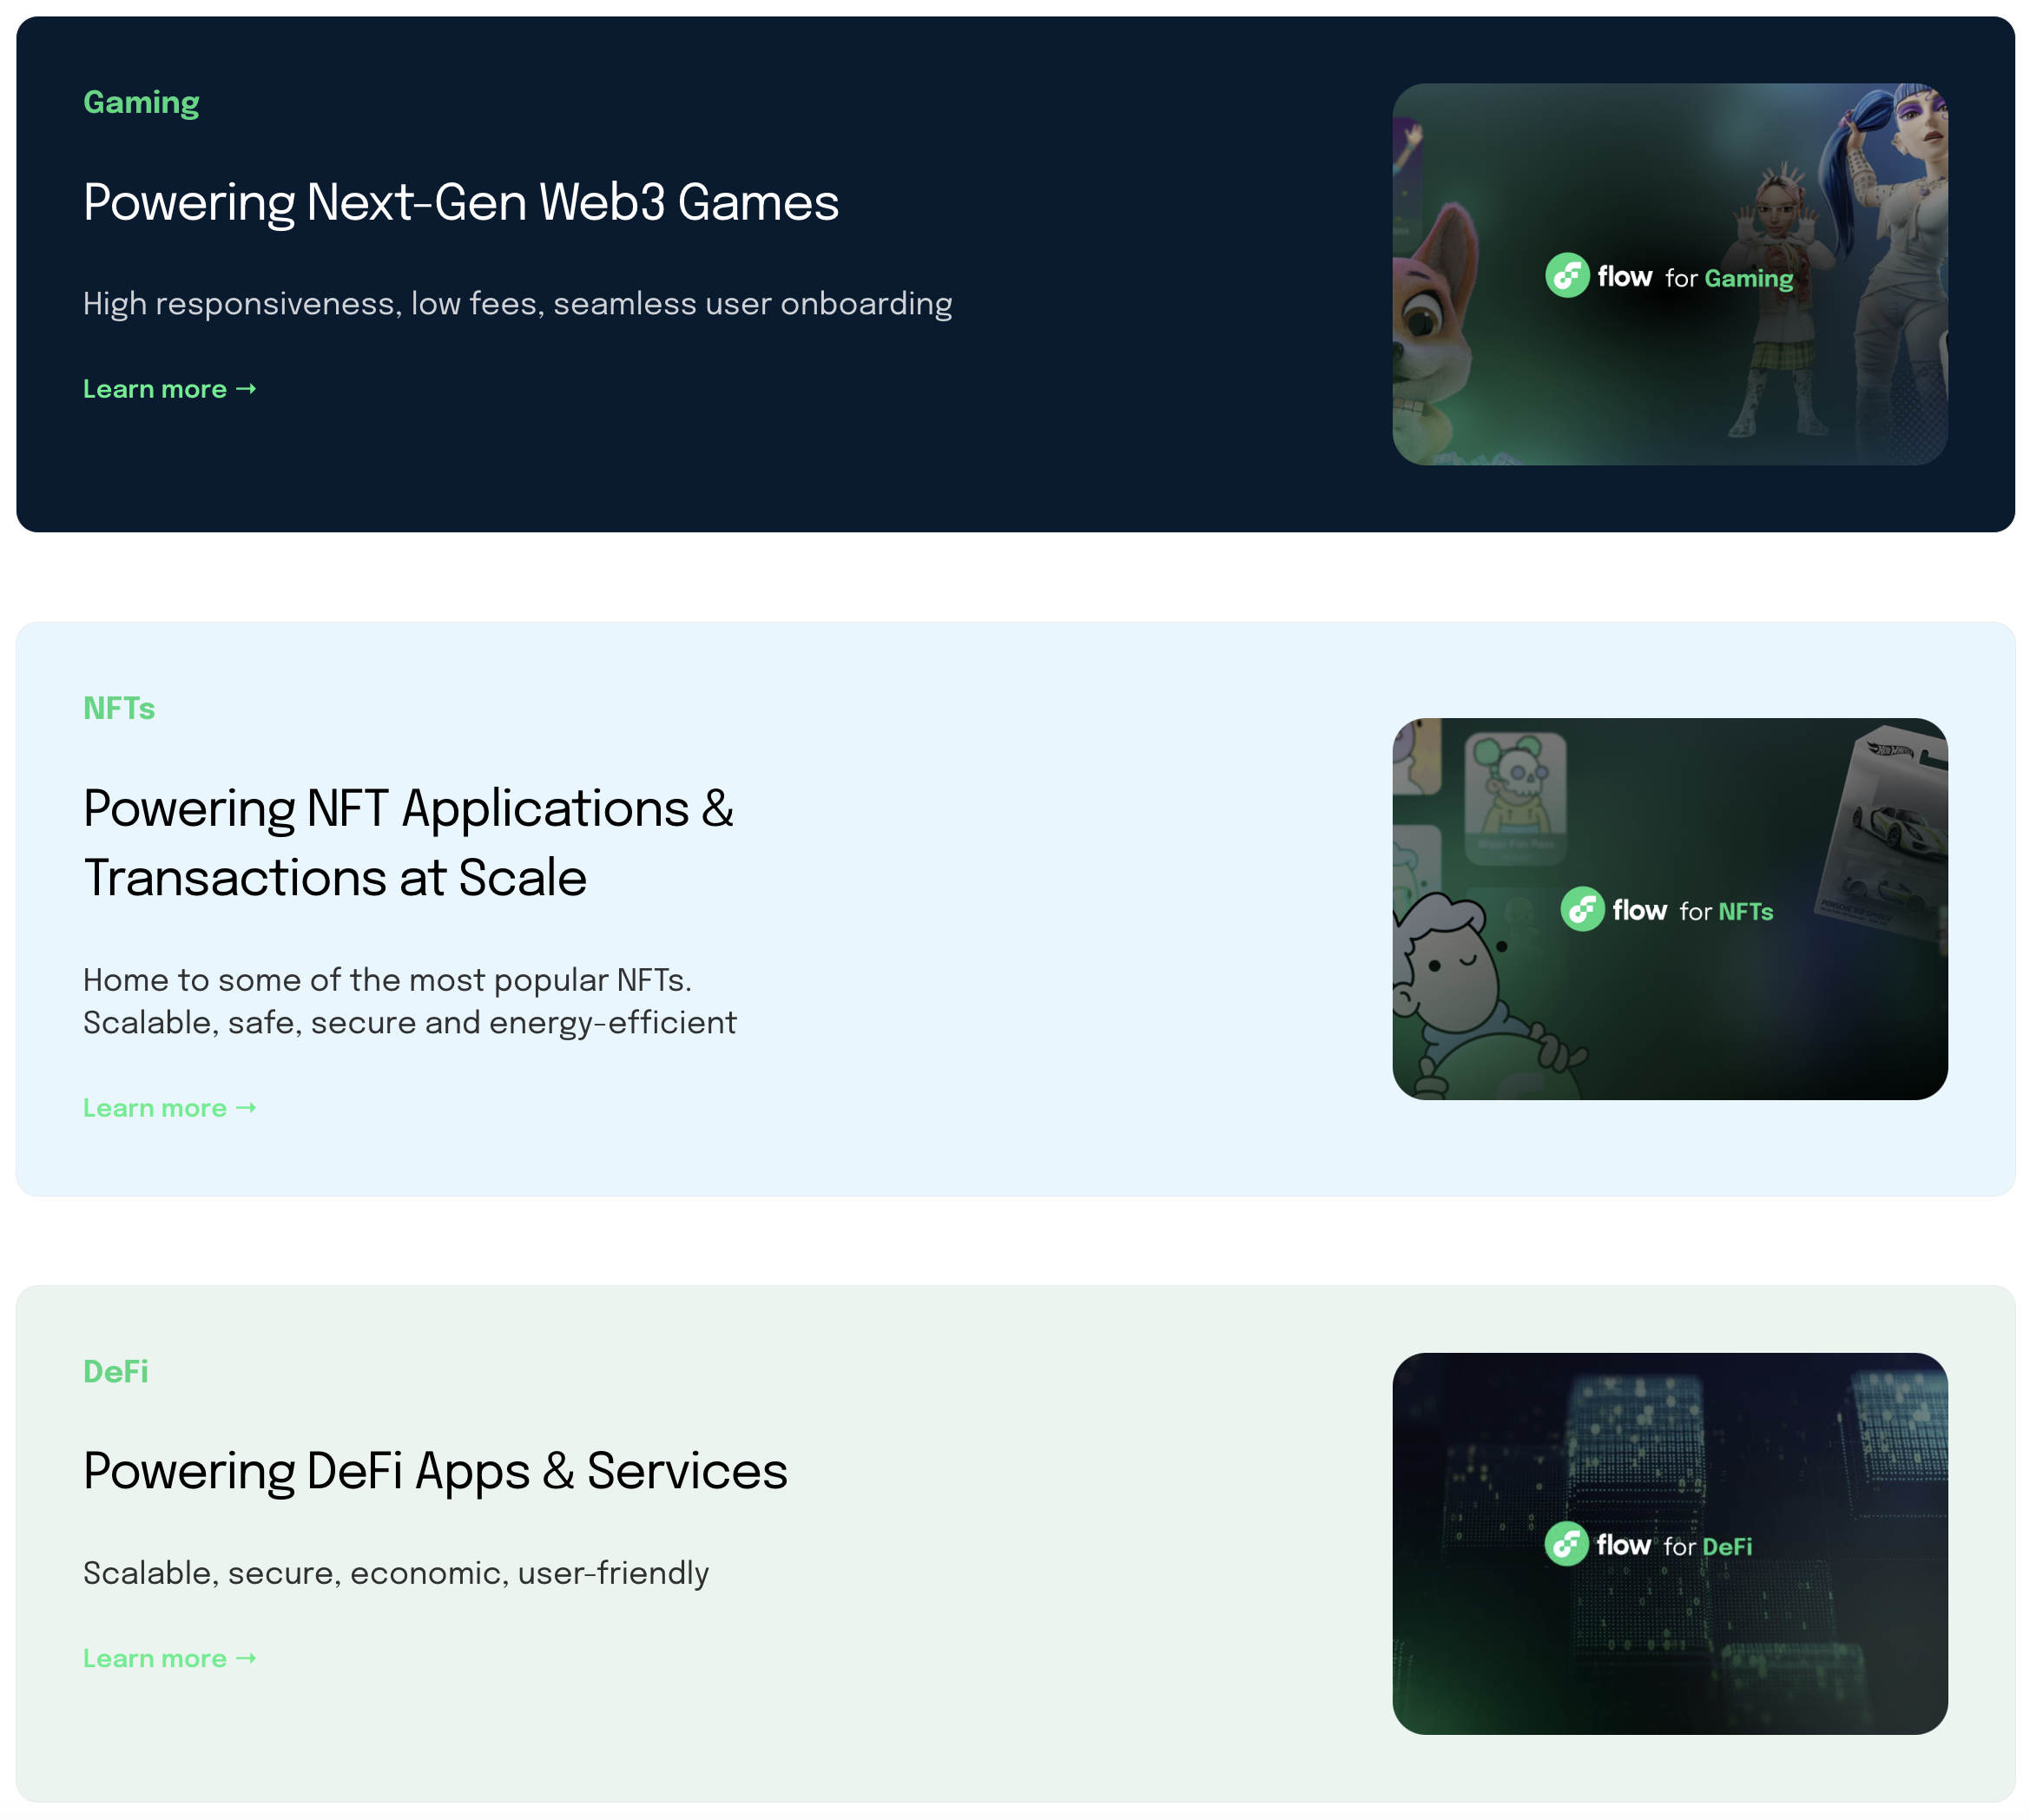Click the arrow icon beside NFTs Learn more
This screenshot has width=2030, height=1820.
(x=247, y=1107)
